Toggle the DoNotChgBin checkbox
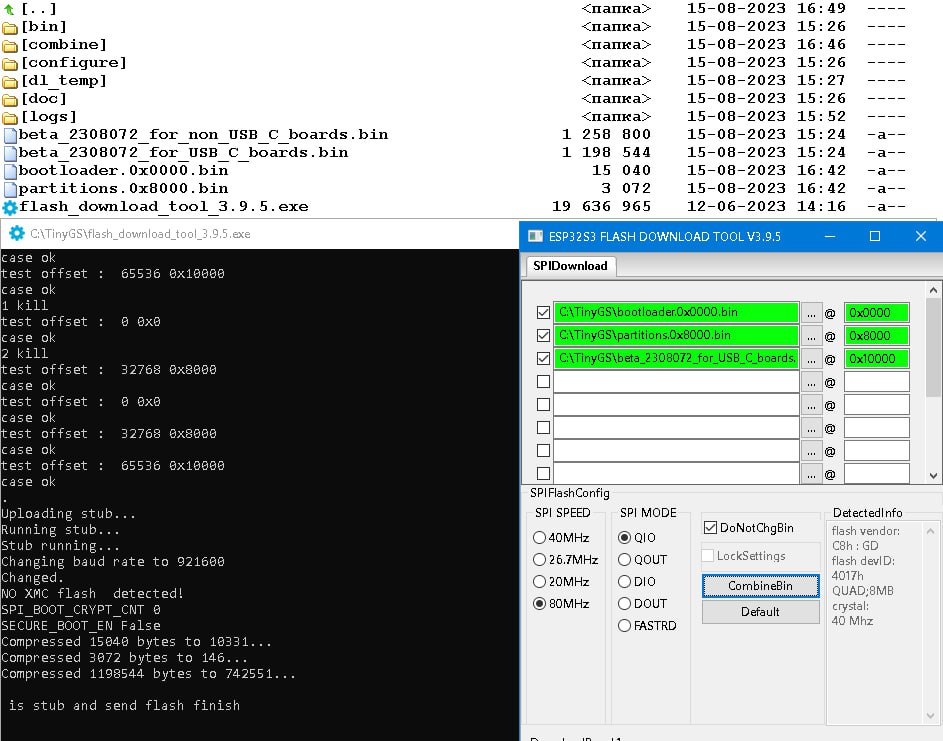Image resolution: width=943 pixels, height=741 pixels. [x=710, y=528]
